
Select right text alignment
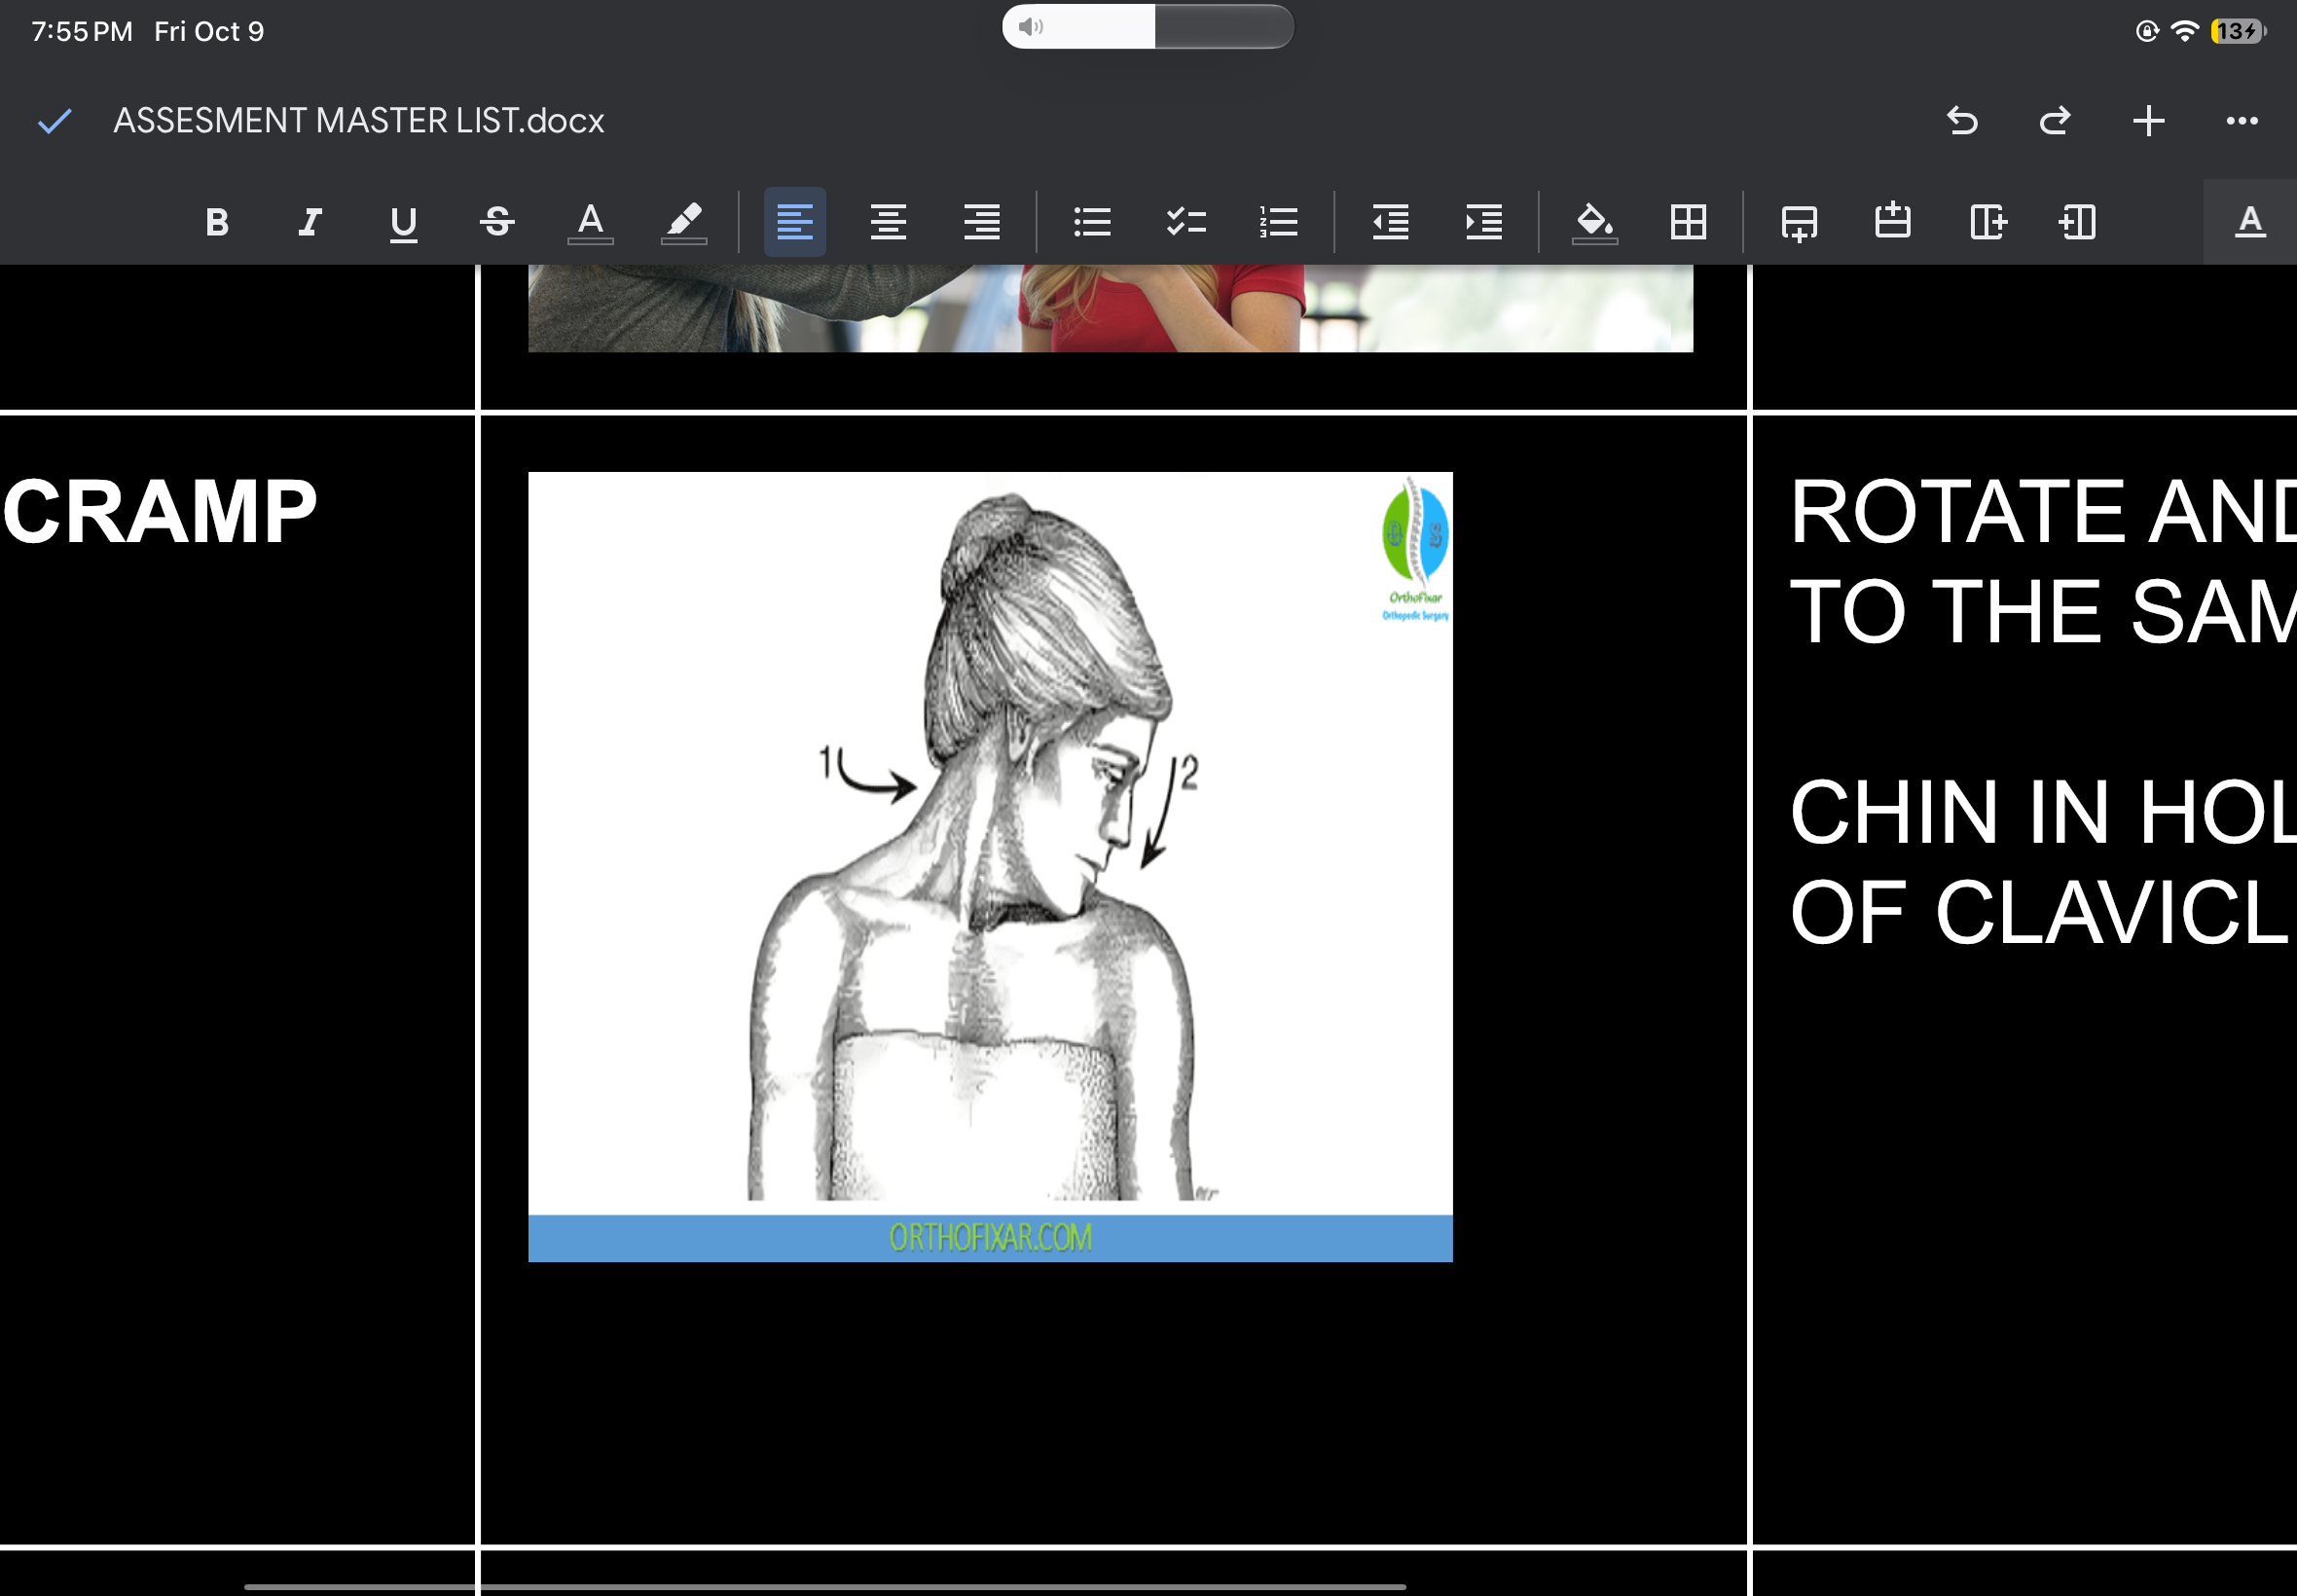pyautogui.click(x=982, y=222)
